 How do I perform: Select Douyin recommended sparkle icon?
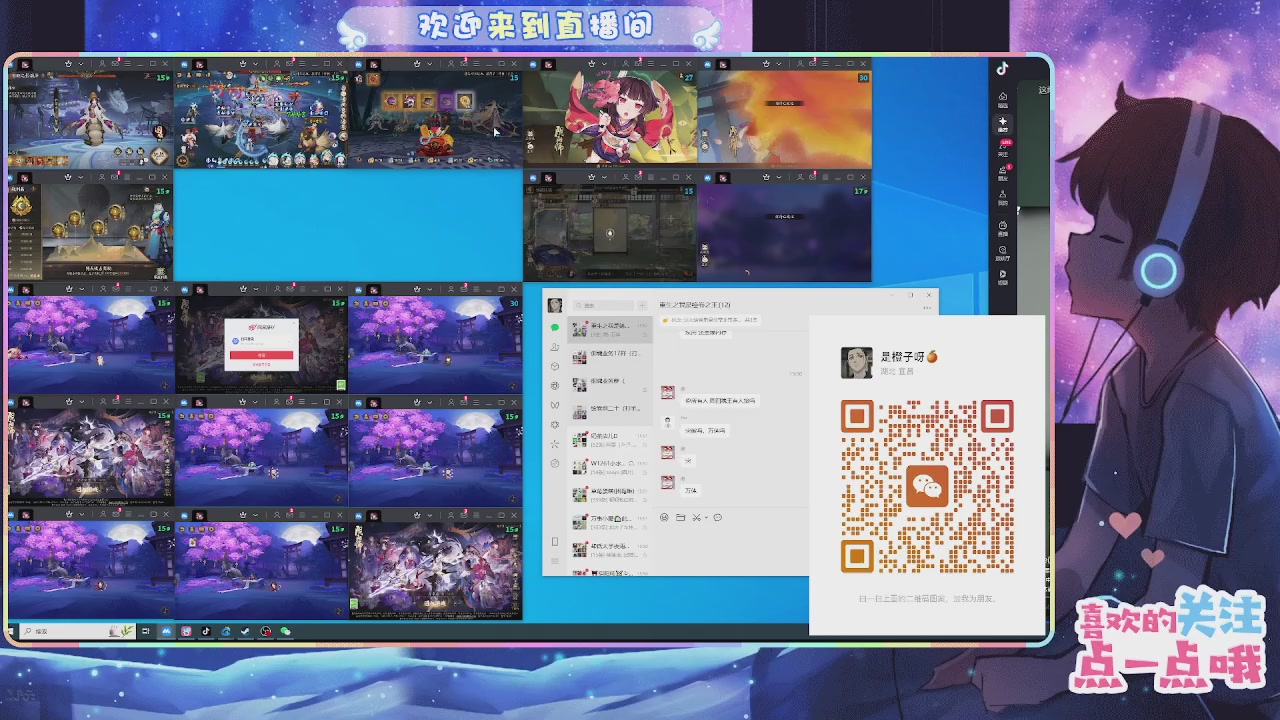tap(1003, 124)
